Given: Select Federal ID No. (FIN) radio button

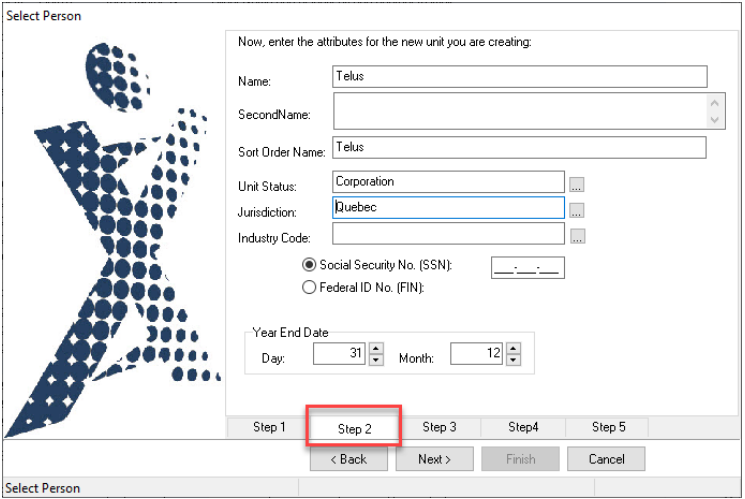Looking at the screenshot, I should [x=309, y=287].
